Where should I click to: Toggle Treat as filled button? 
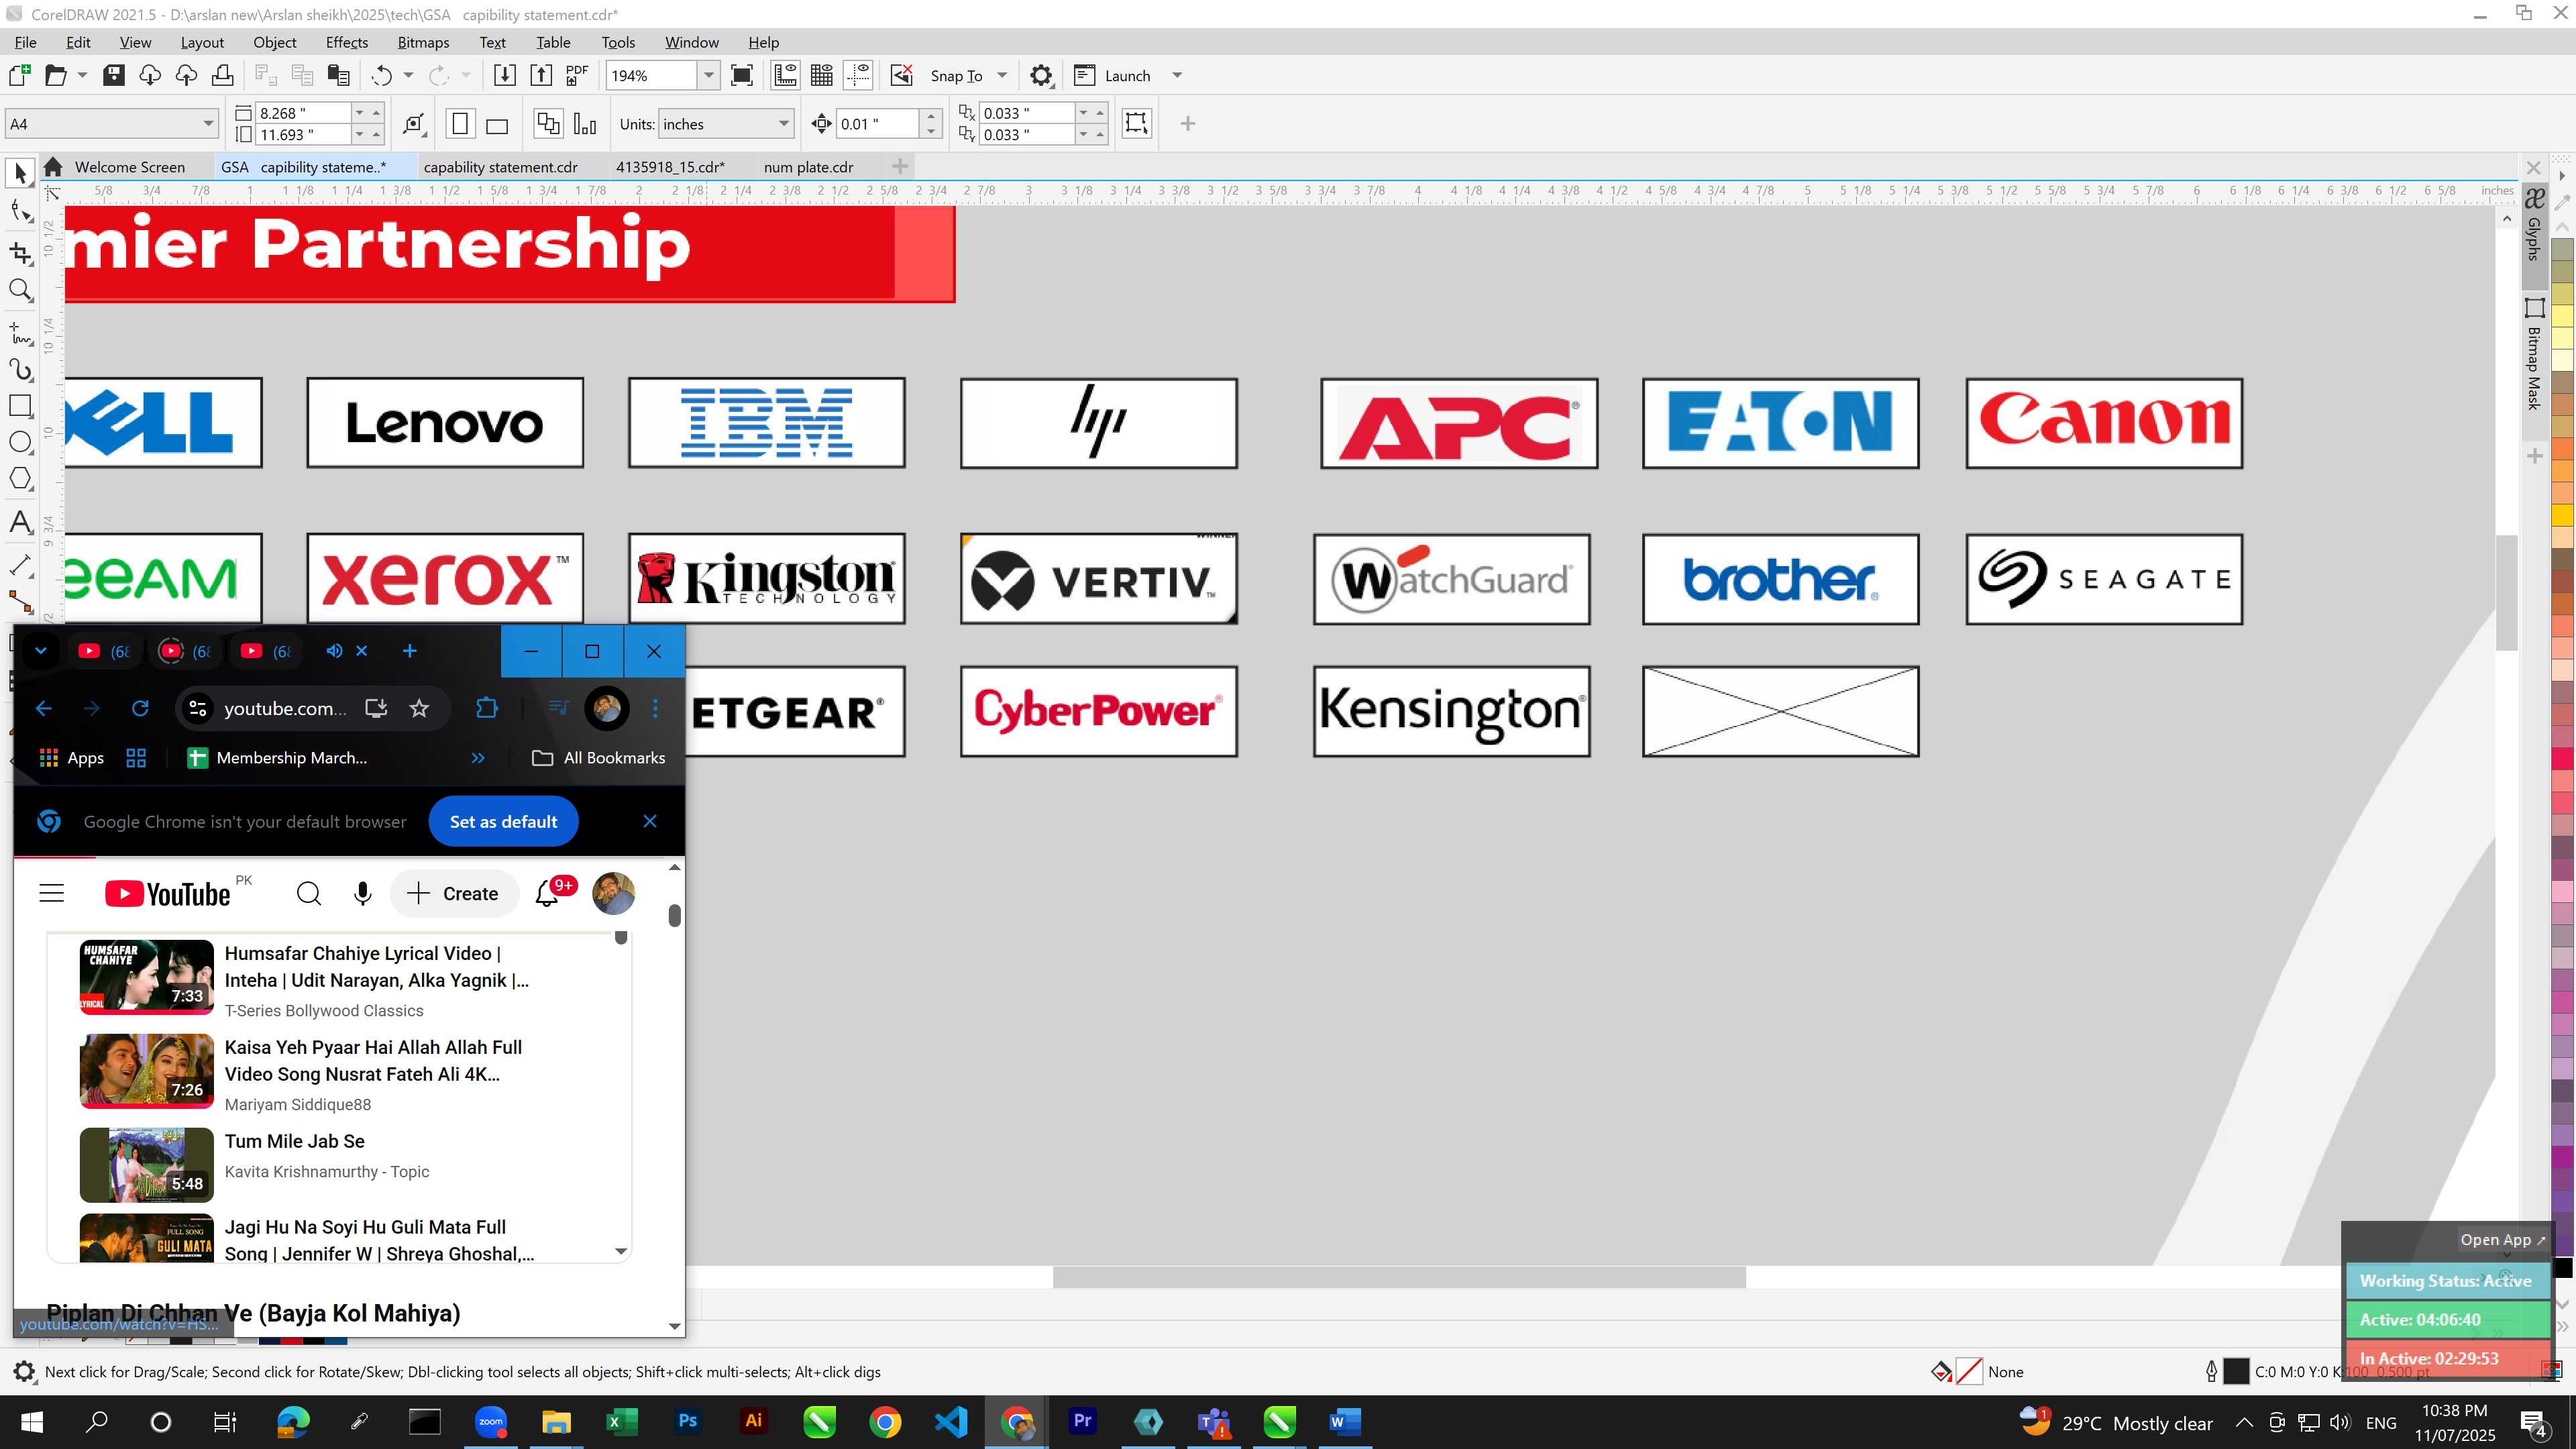(1137, 123)
